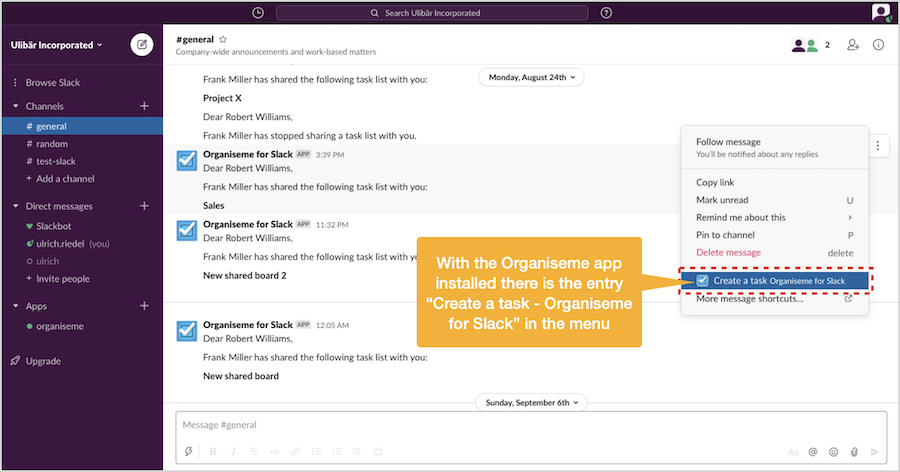
Task: Toggle inline code formatting
Action: [275, 451]
